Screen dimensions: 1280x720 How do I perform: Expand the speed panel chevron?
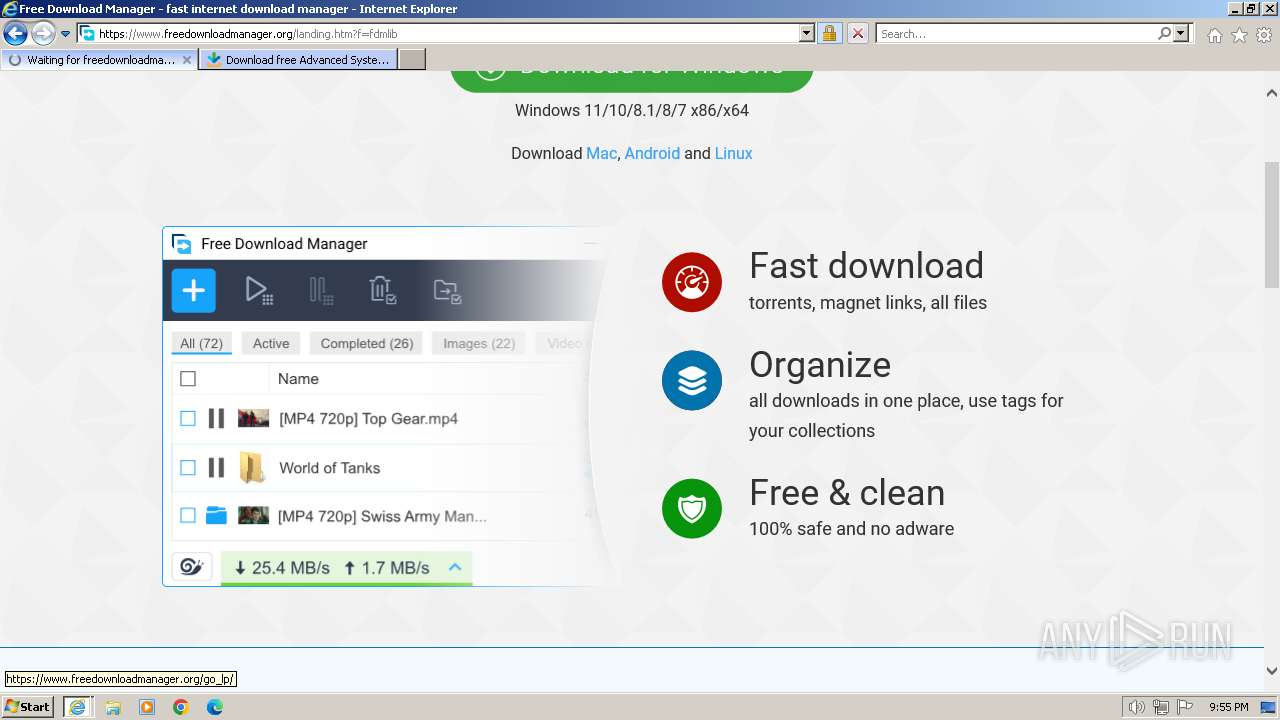(x=455, y=567)
